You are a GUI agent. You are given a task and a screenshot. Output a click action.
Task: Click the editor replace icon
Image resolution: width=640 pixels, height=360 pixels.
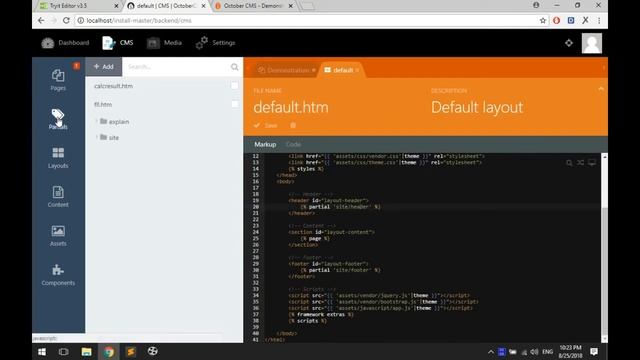[580, 163]
